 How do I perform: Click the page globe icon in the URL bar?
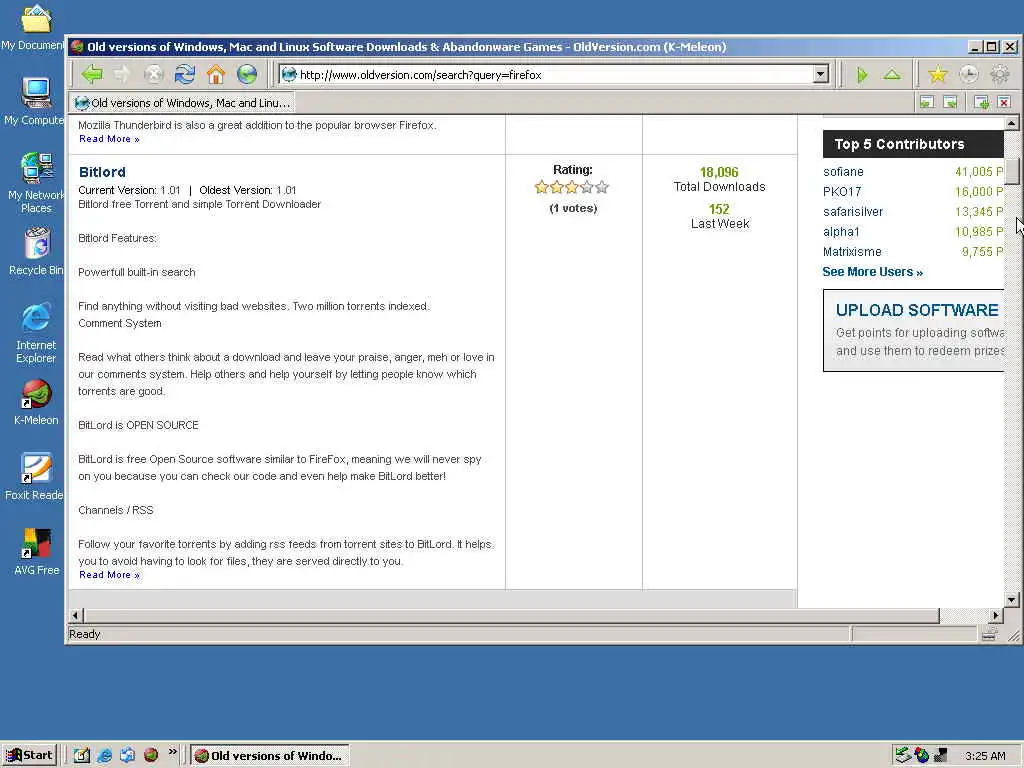(x=289, y=74)
